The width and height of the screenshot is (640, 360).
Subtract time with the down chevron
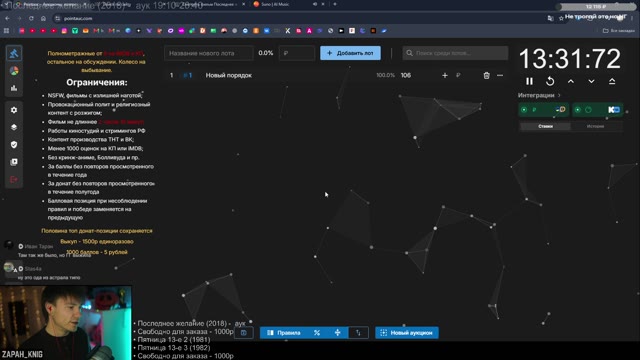591,81
